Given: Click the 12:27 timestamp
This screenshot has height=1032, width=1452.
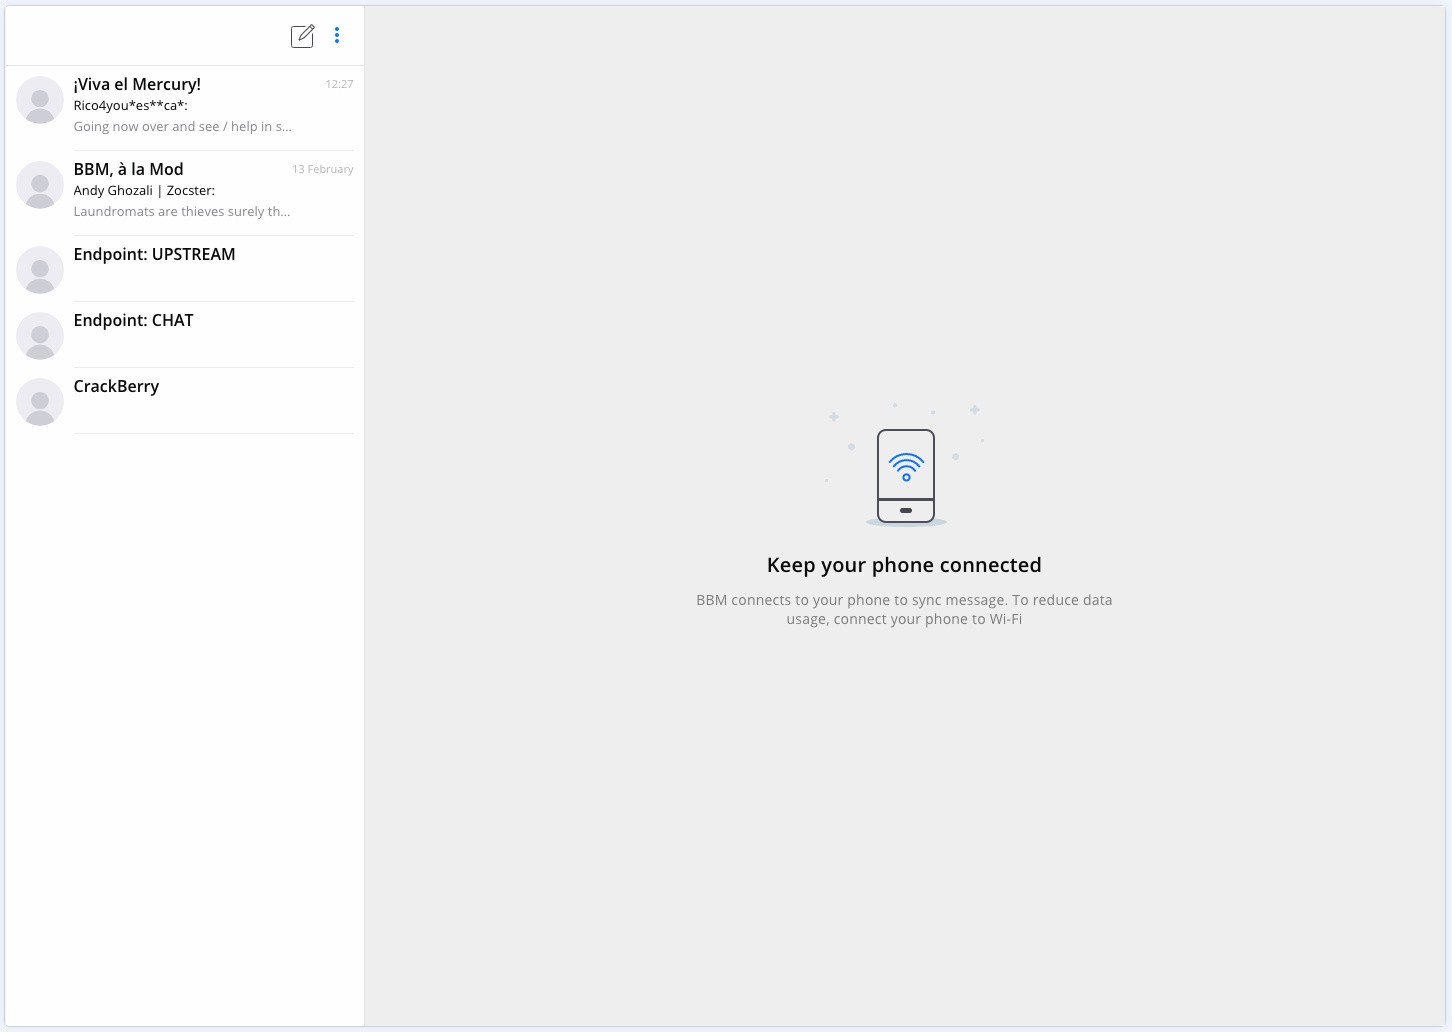Looking at the screenshot, I should [x=339, y=84].
